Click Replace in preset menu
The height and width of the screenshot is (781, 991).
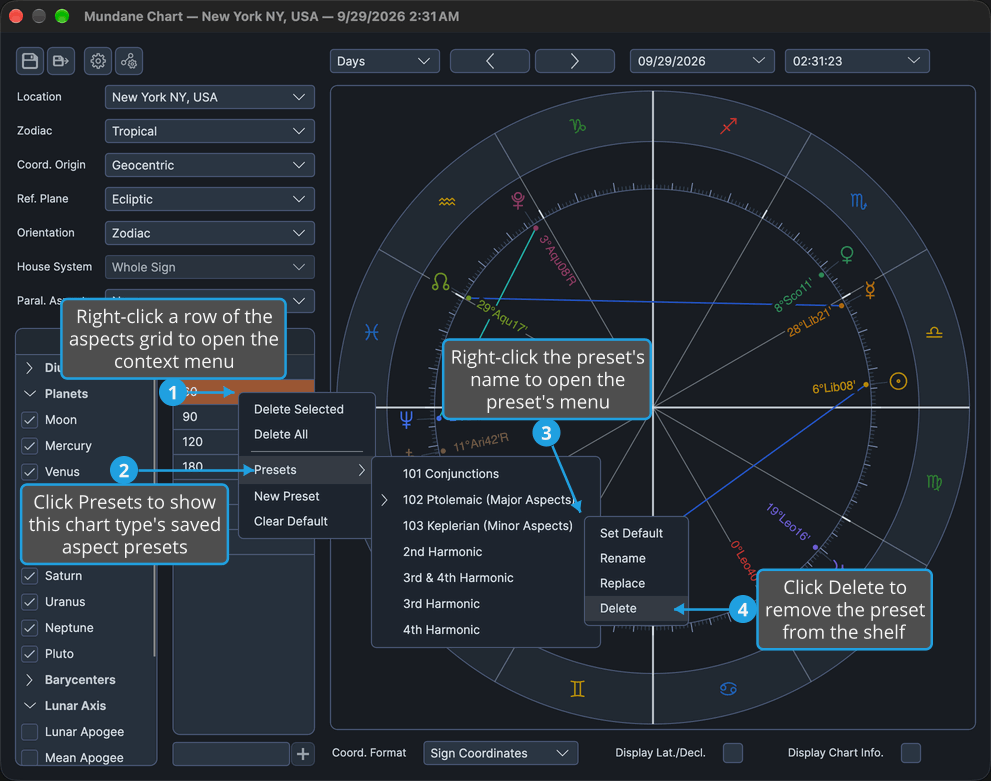pos(636,584)
